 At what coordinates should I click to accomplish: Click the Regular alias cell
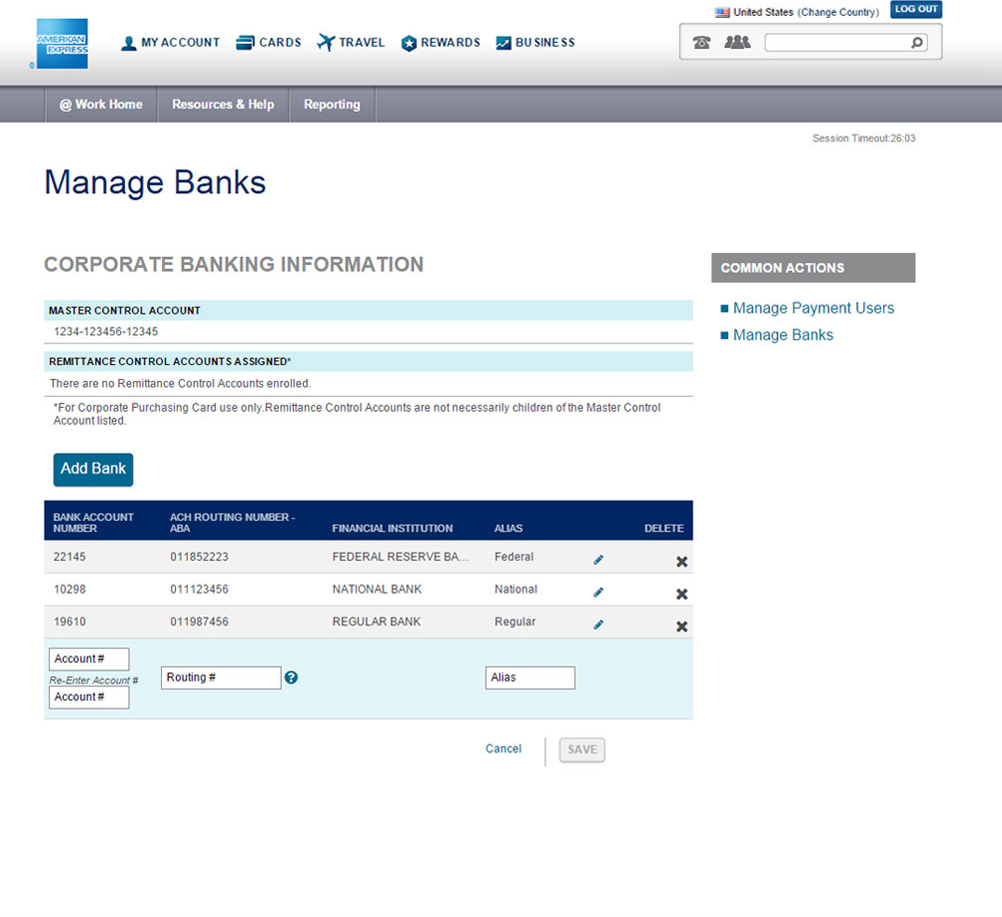coord(515,622)
